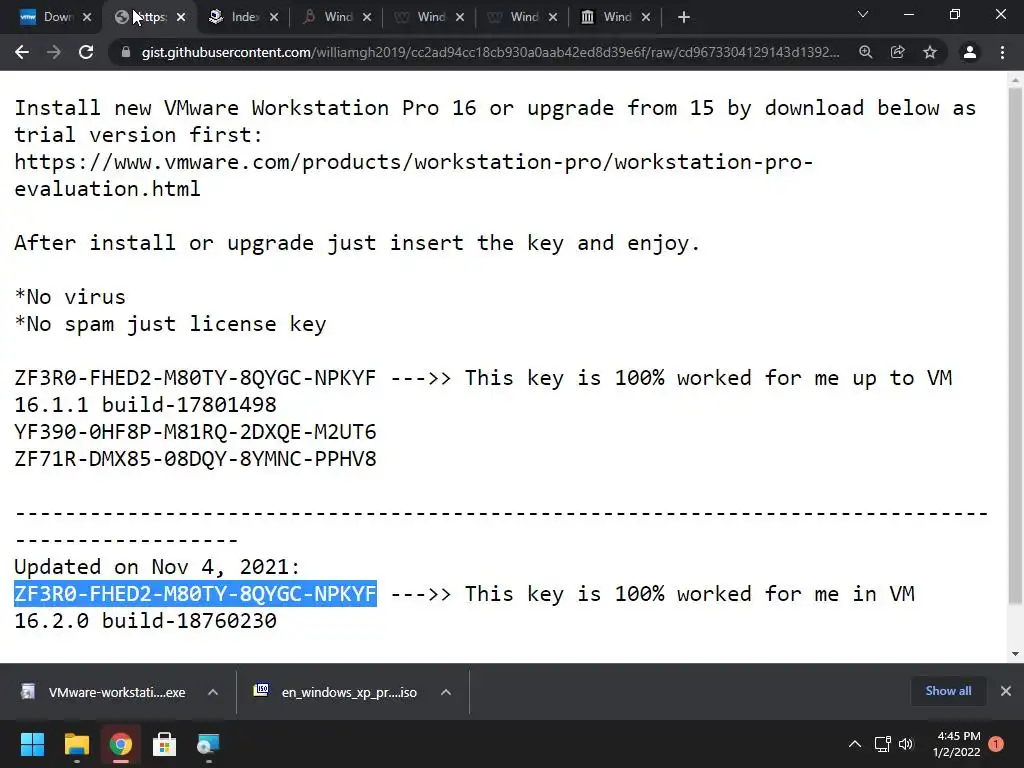Click Show all downloads

tap(948, 691)
